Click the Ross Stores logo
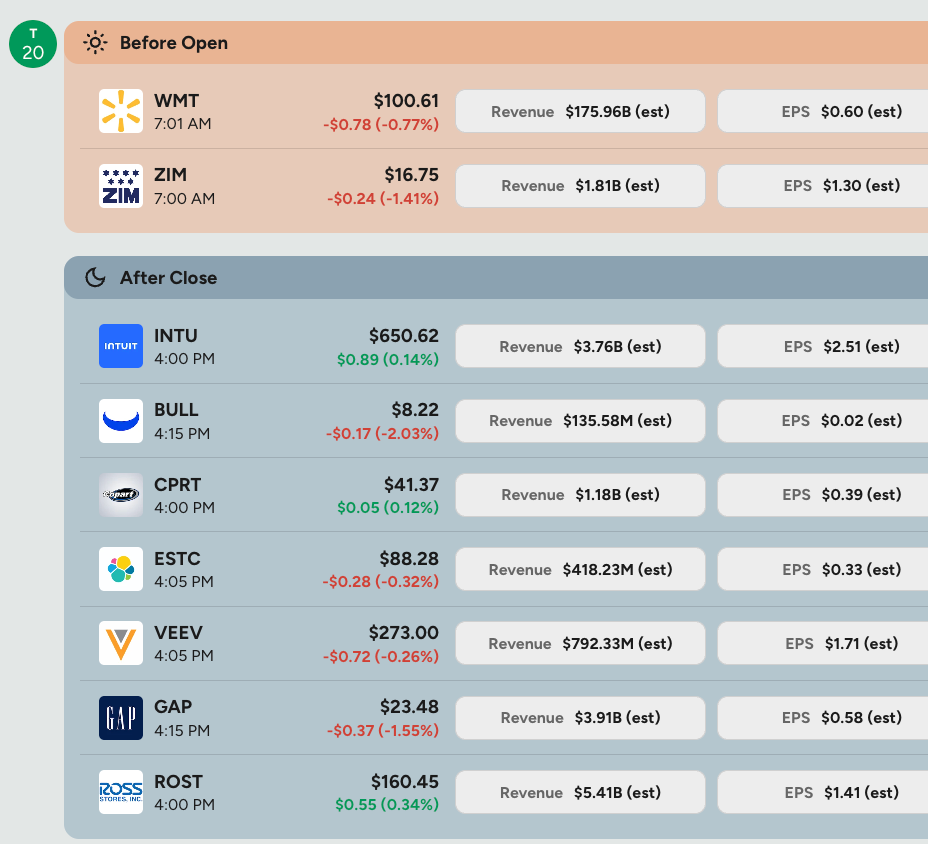928x844 pixels. [x=121, y=792]
